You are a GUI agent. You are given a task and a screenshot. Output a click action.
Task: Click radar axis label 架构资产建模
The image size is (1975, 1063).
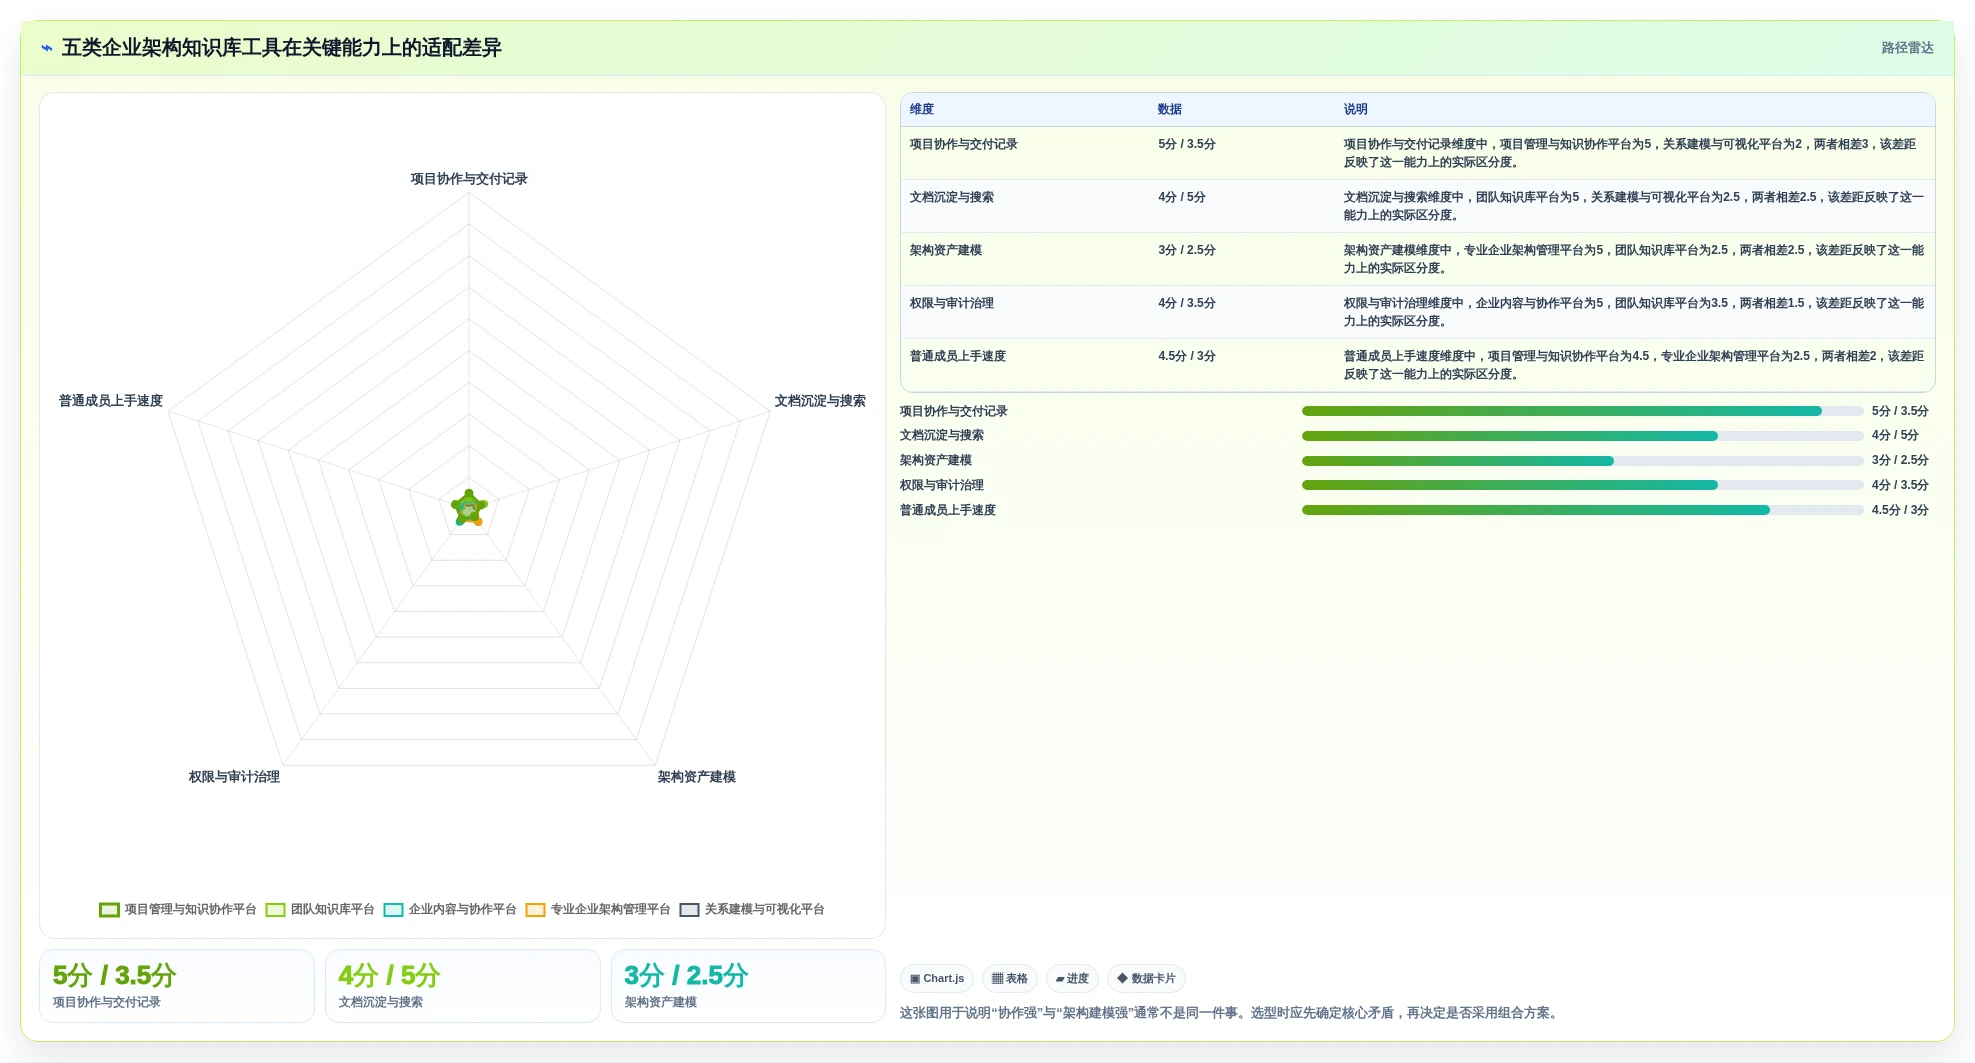click(697, 777)
